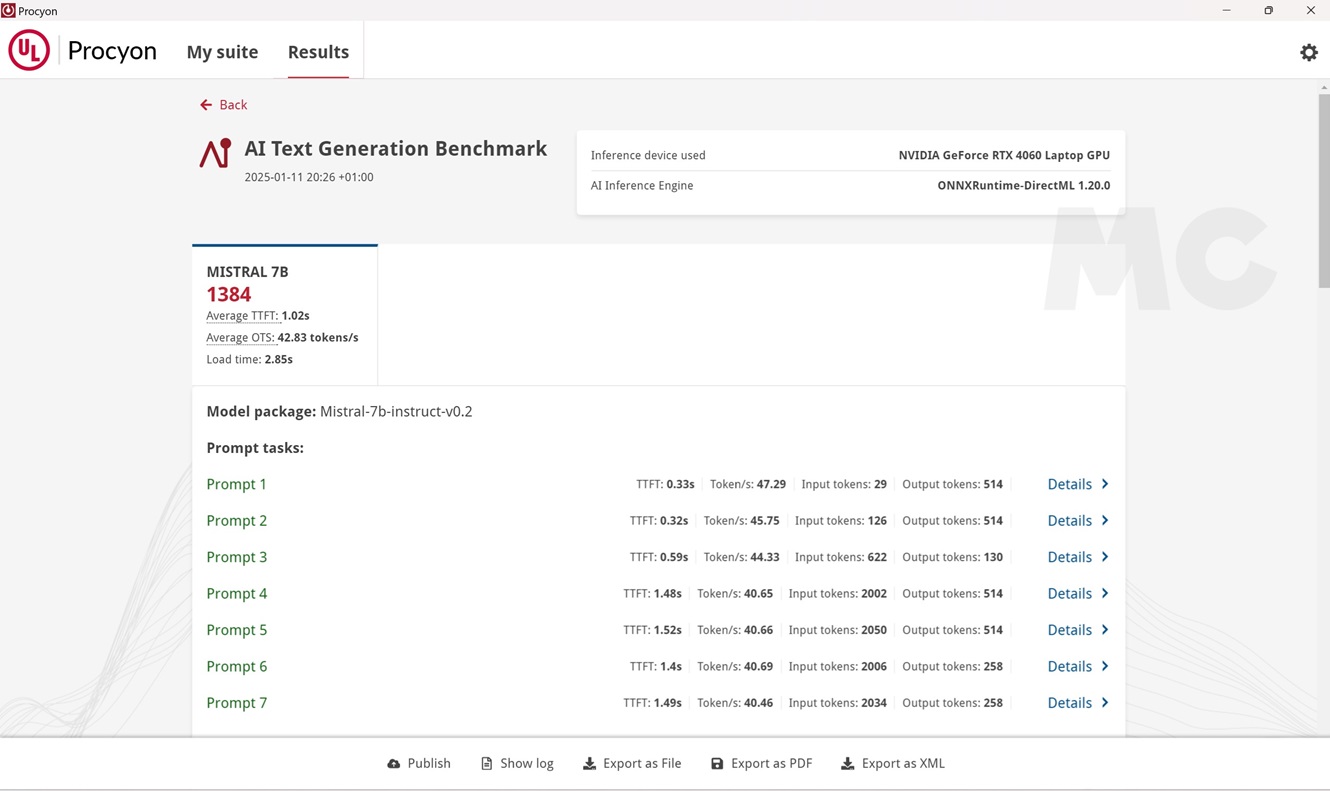Open Details for Prompt 5

coord(1069,630)
